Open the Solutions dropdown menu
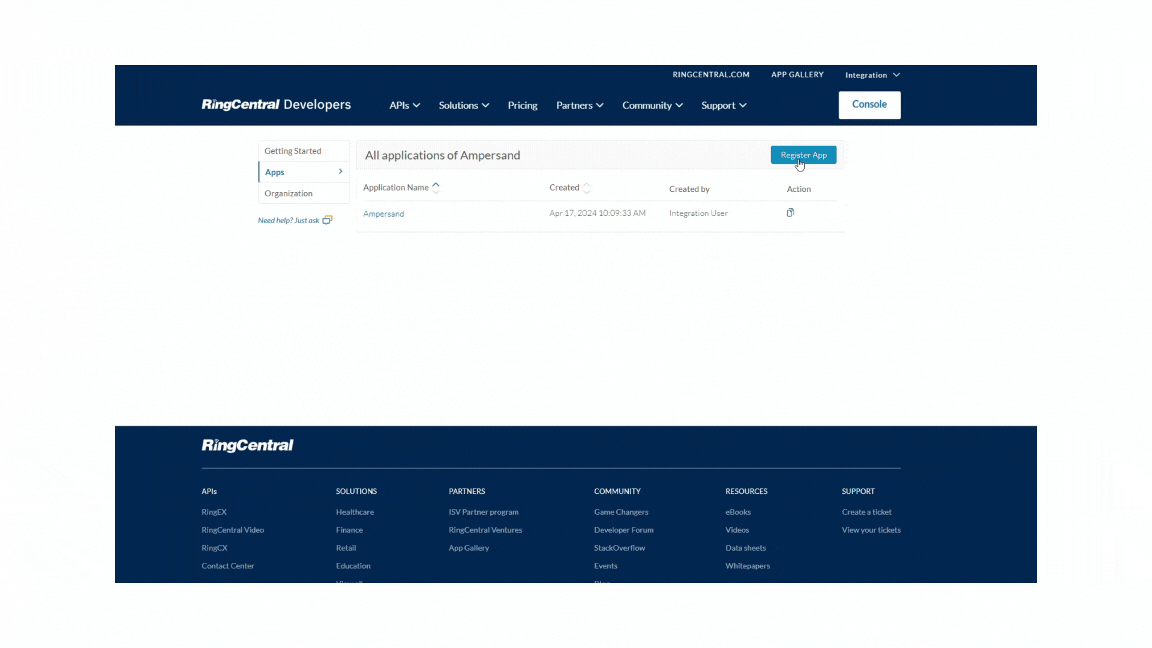 [463, 105]
